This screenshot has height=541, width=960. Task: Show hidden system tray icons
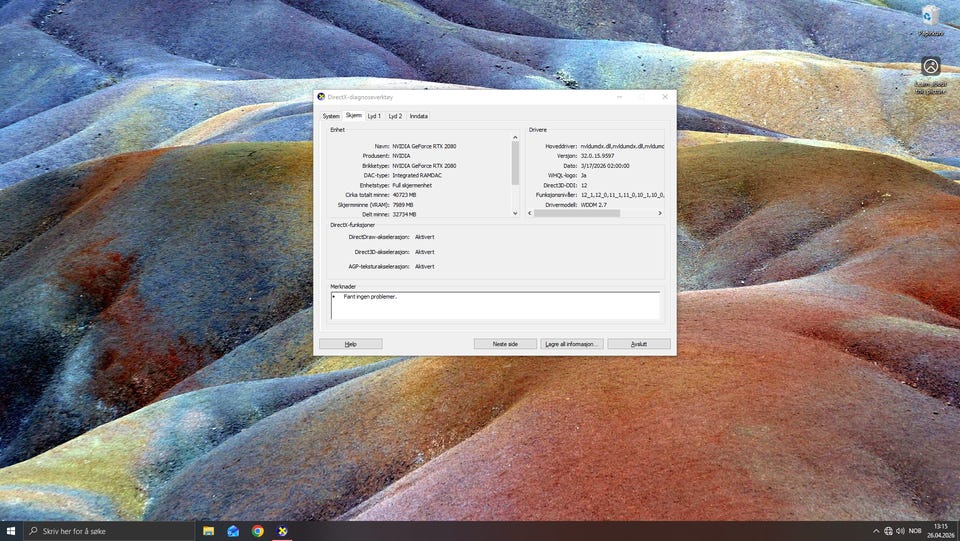(876, 531)
